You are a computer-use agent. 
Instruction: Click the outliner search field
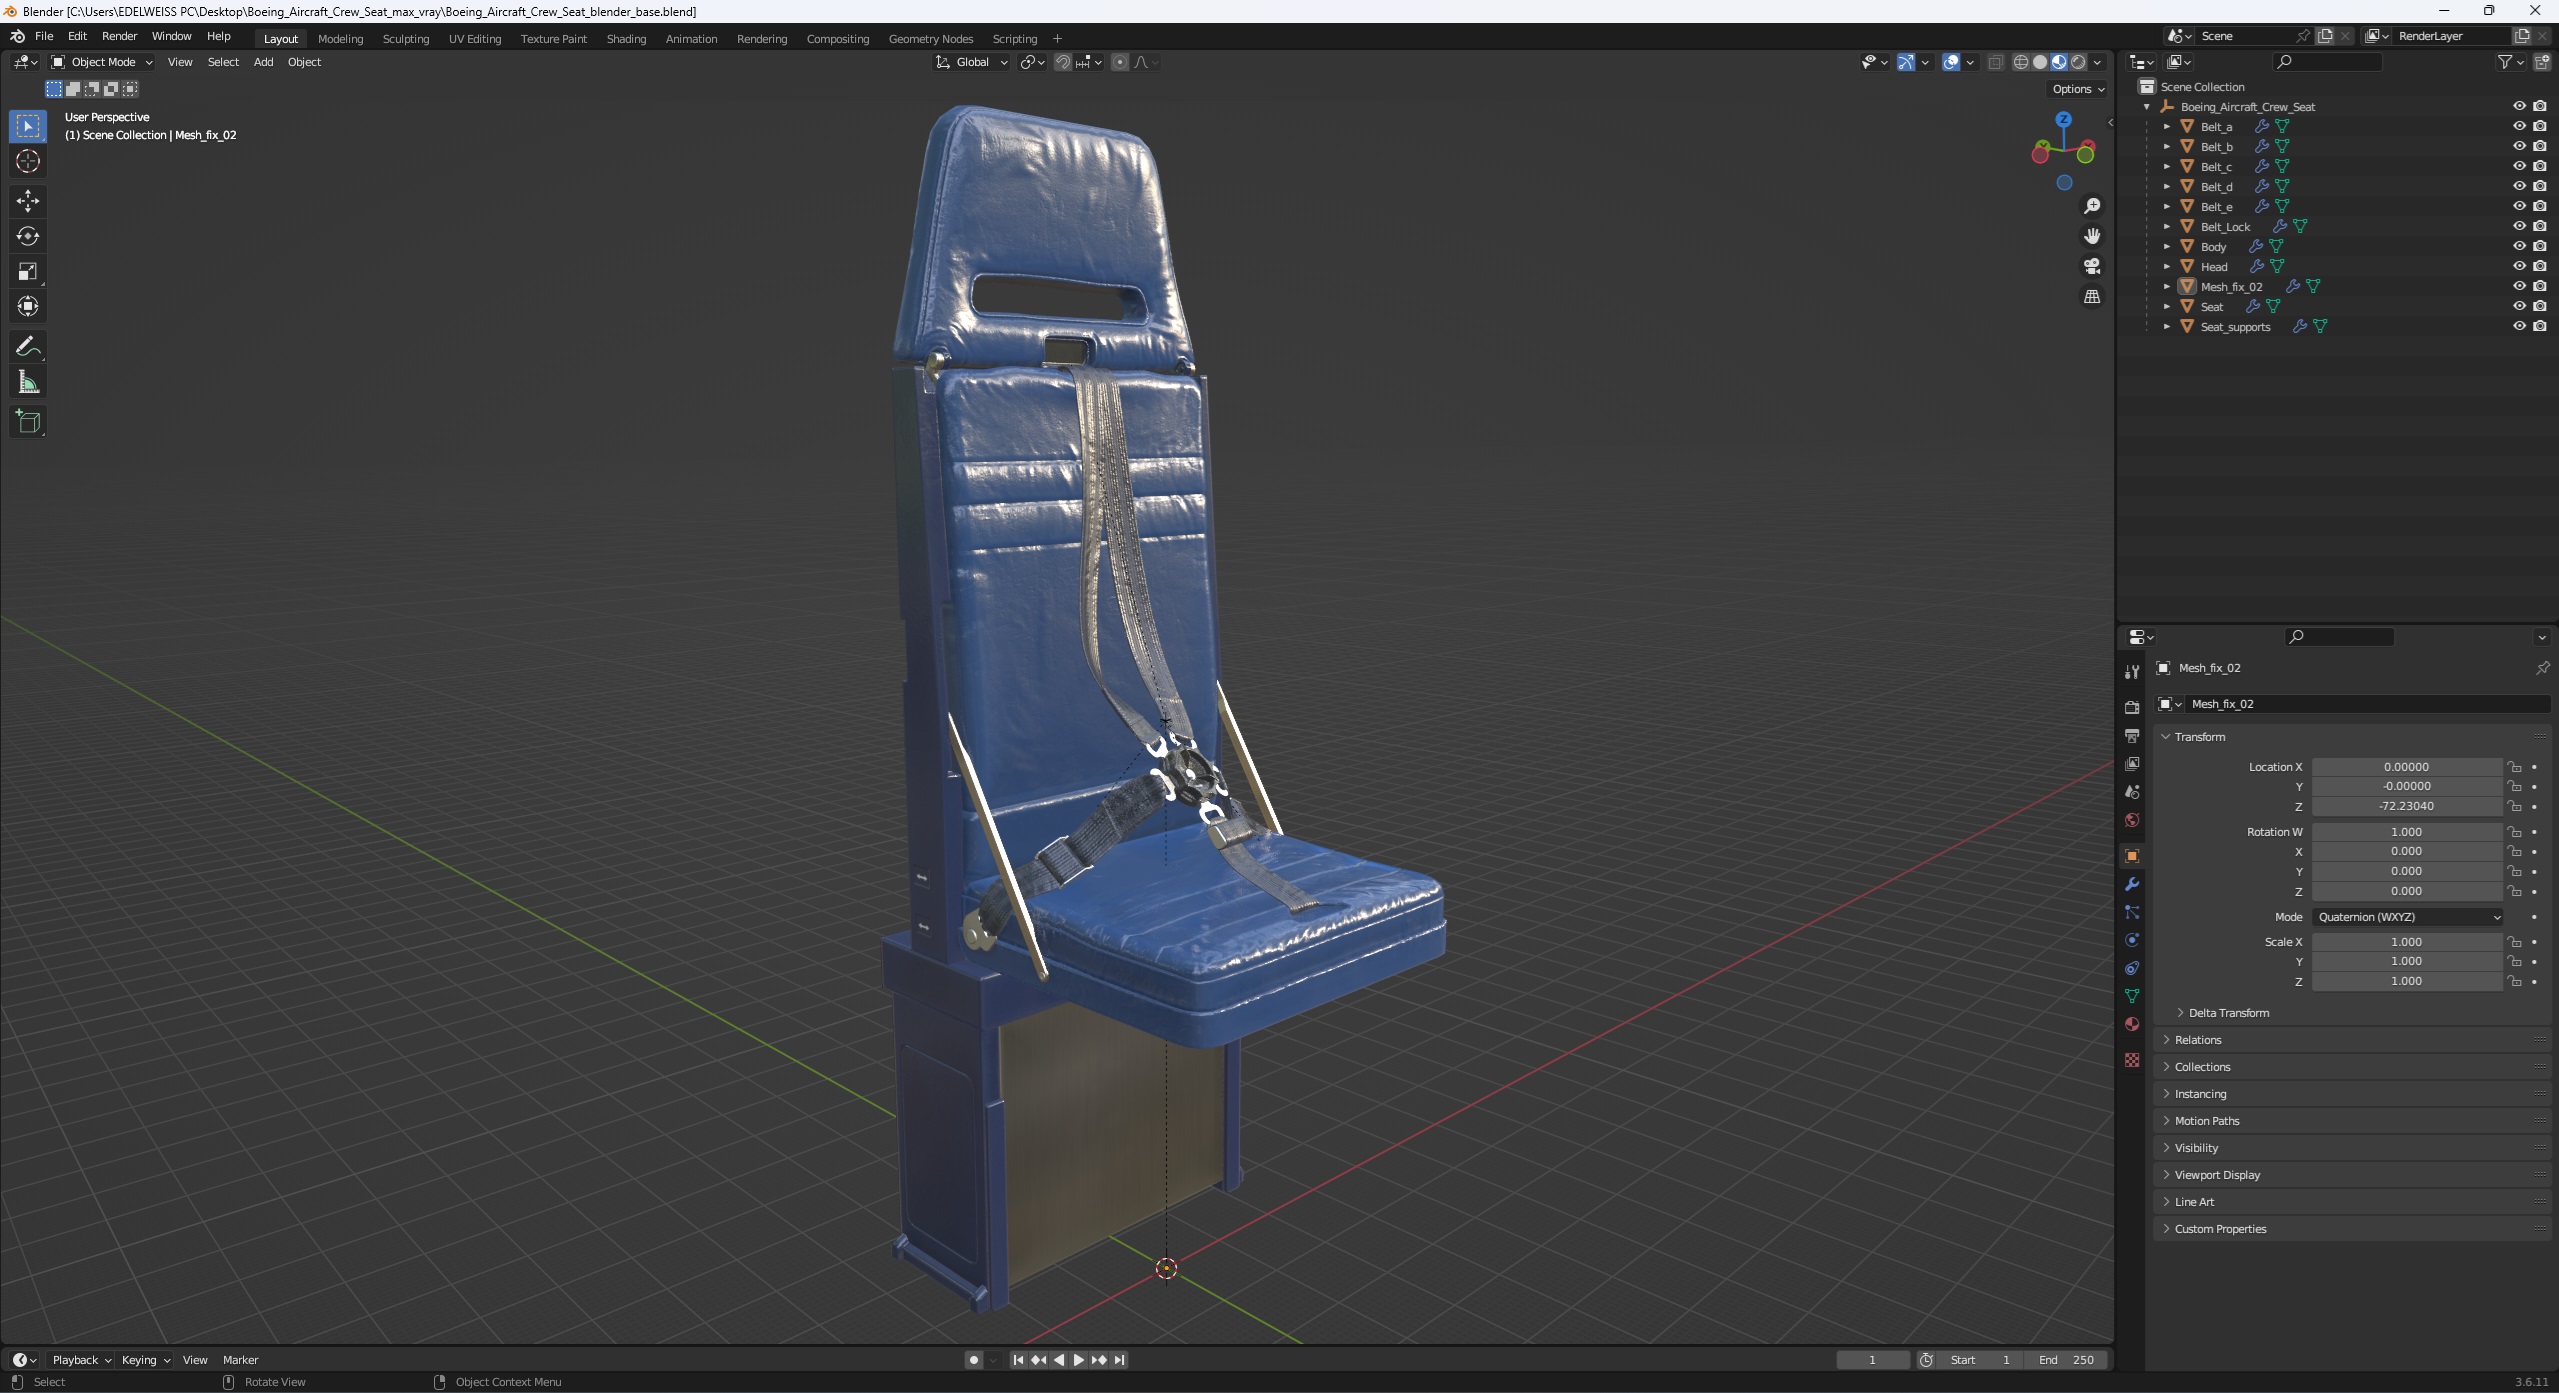click(2327, 62)
